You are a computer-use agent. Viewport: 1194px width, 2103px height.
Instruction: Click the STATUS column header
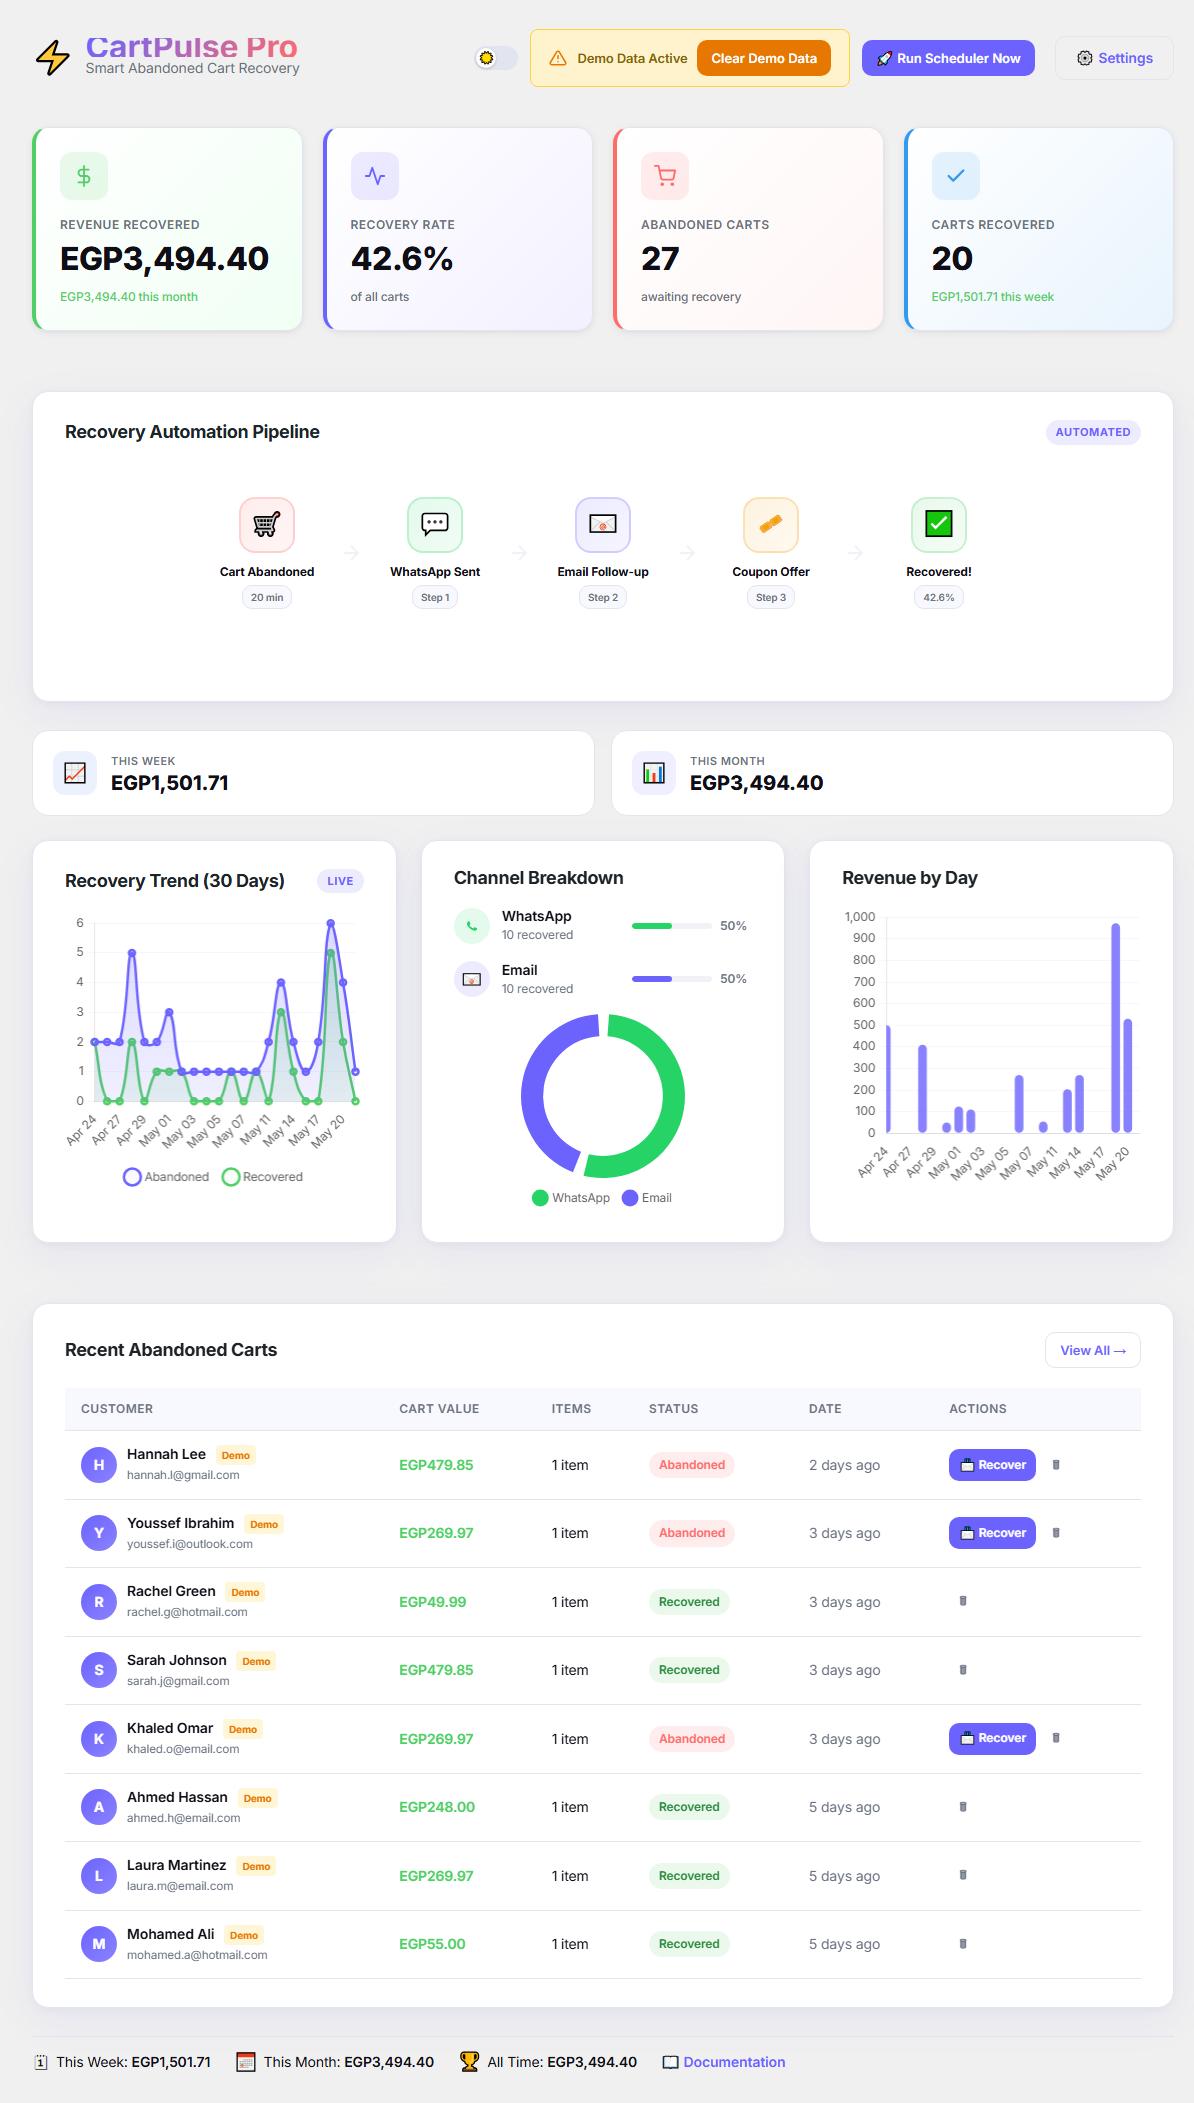(674, 1409)
